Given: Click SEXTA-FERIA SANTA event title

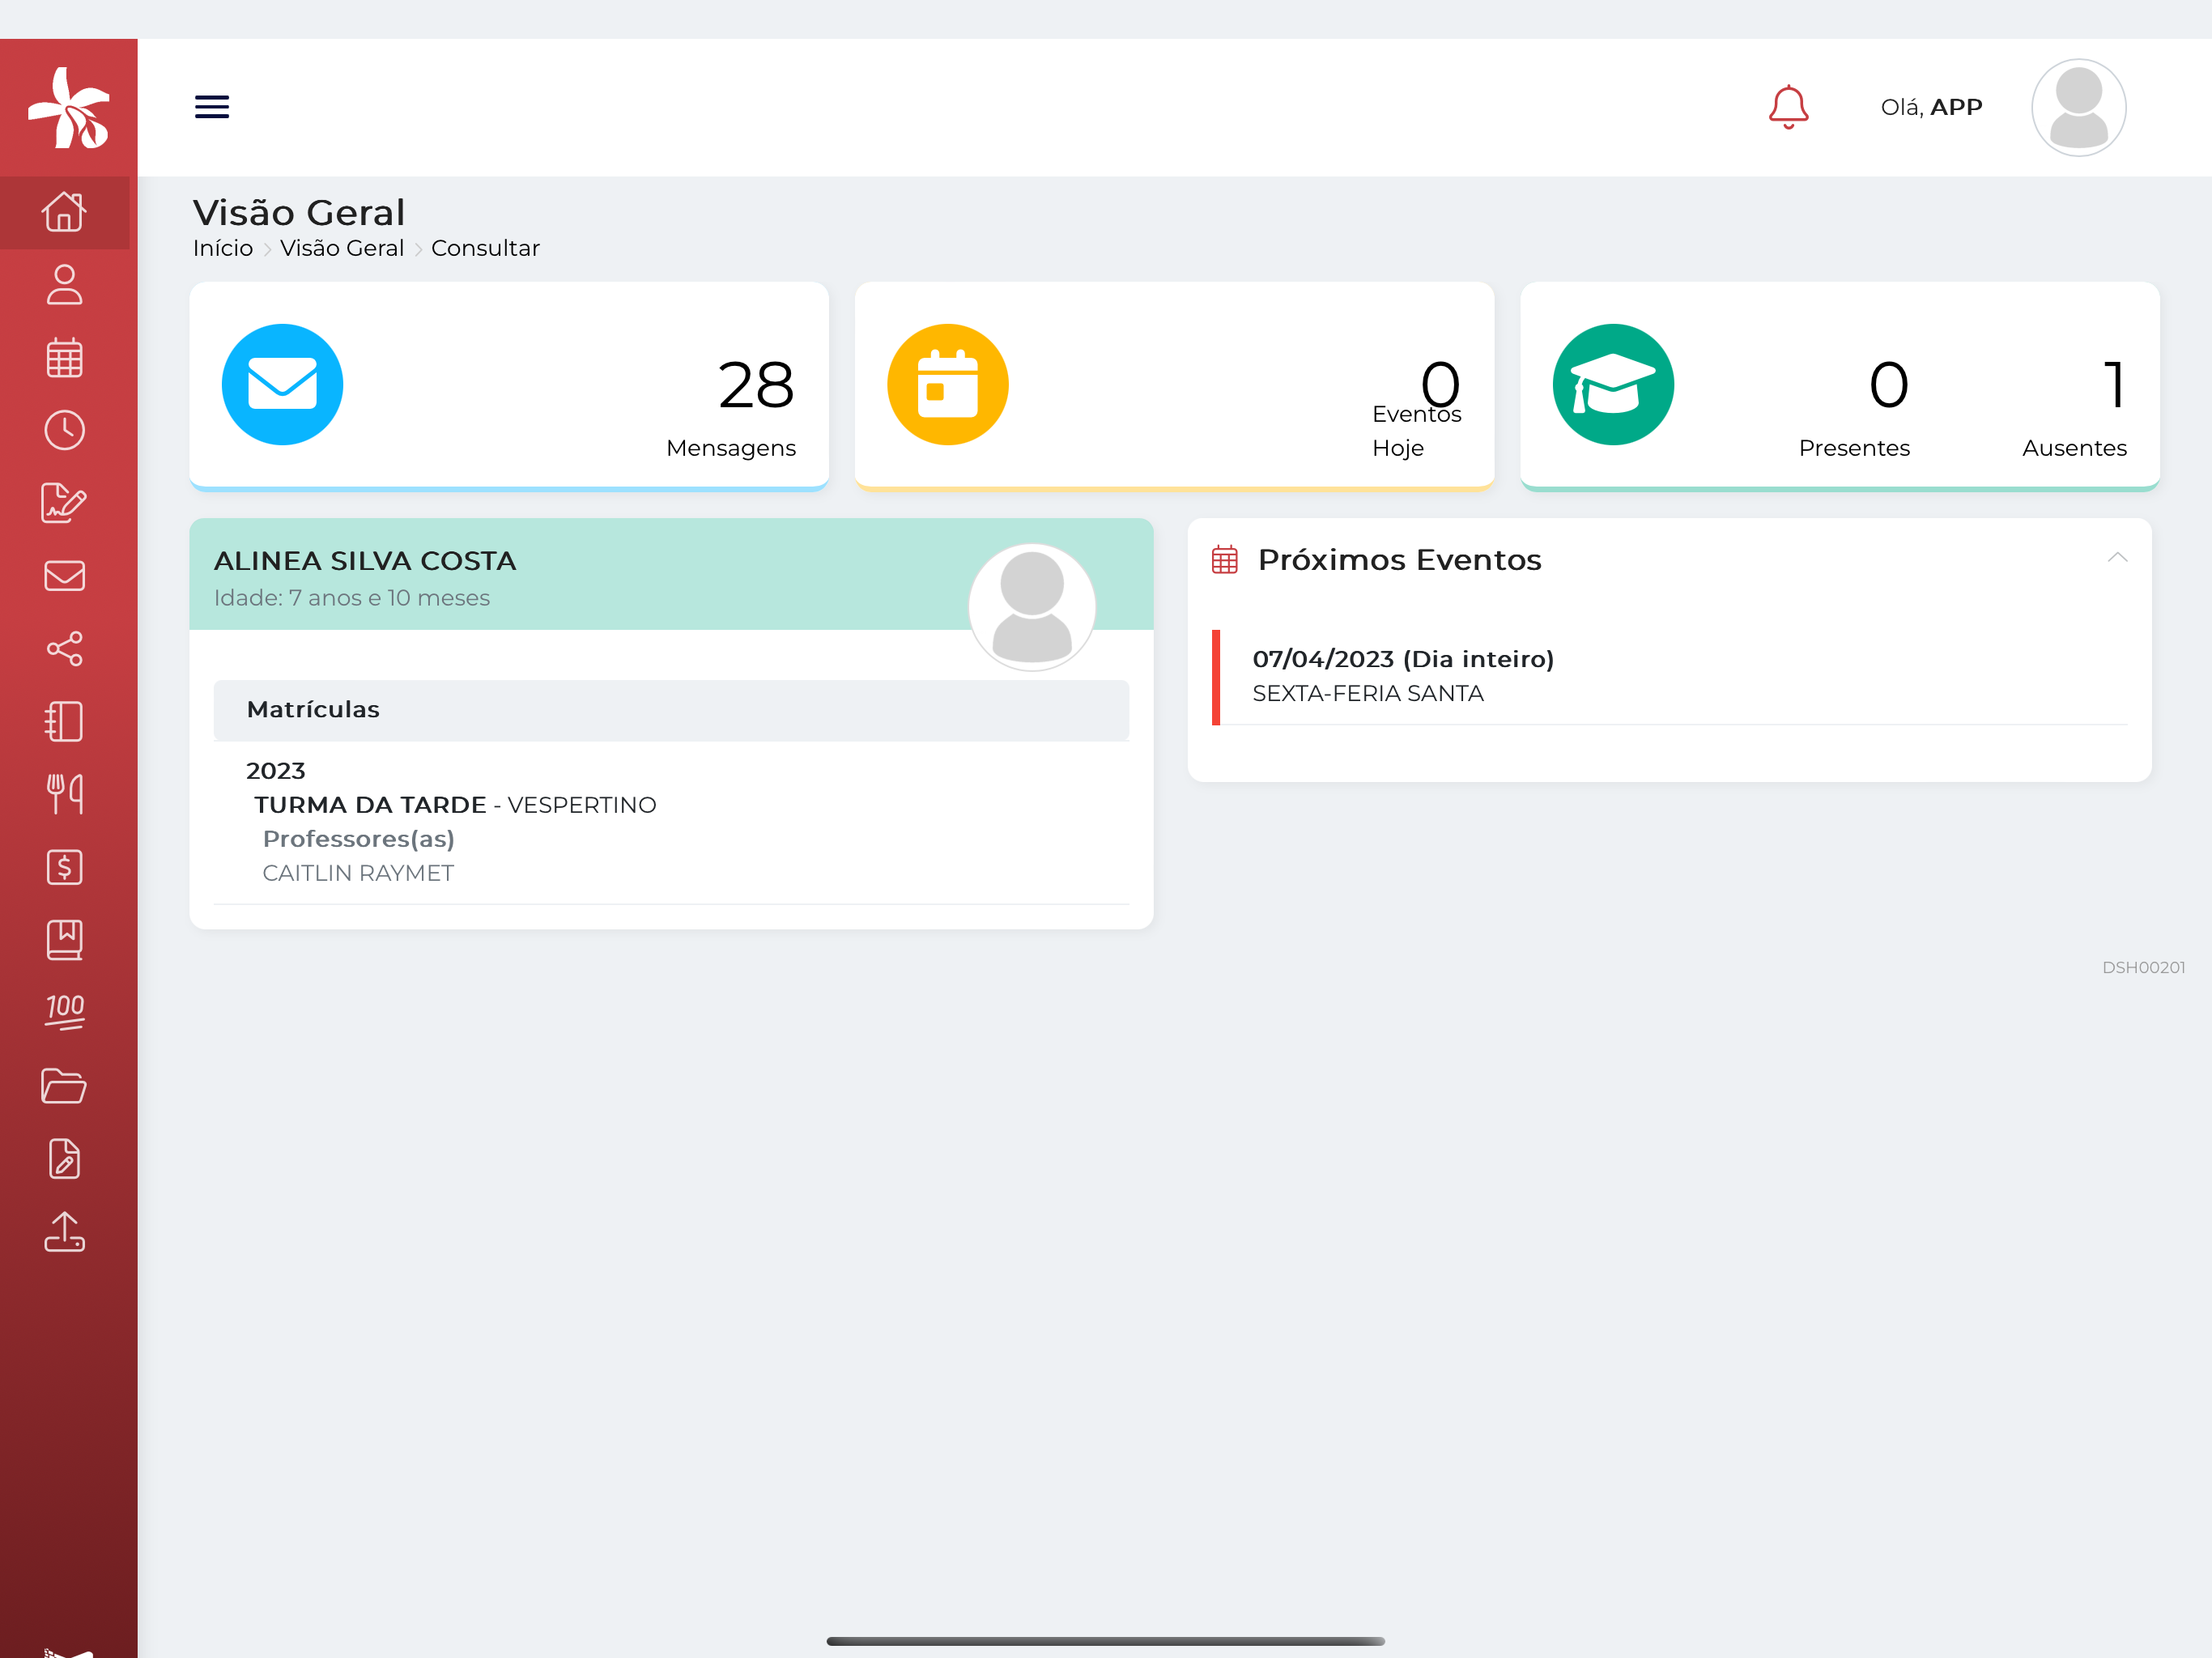Looking at the screenshot, I should pos(1368,693).
